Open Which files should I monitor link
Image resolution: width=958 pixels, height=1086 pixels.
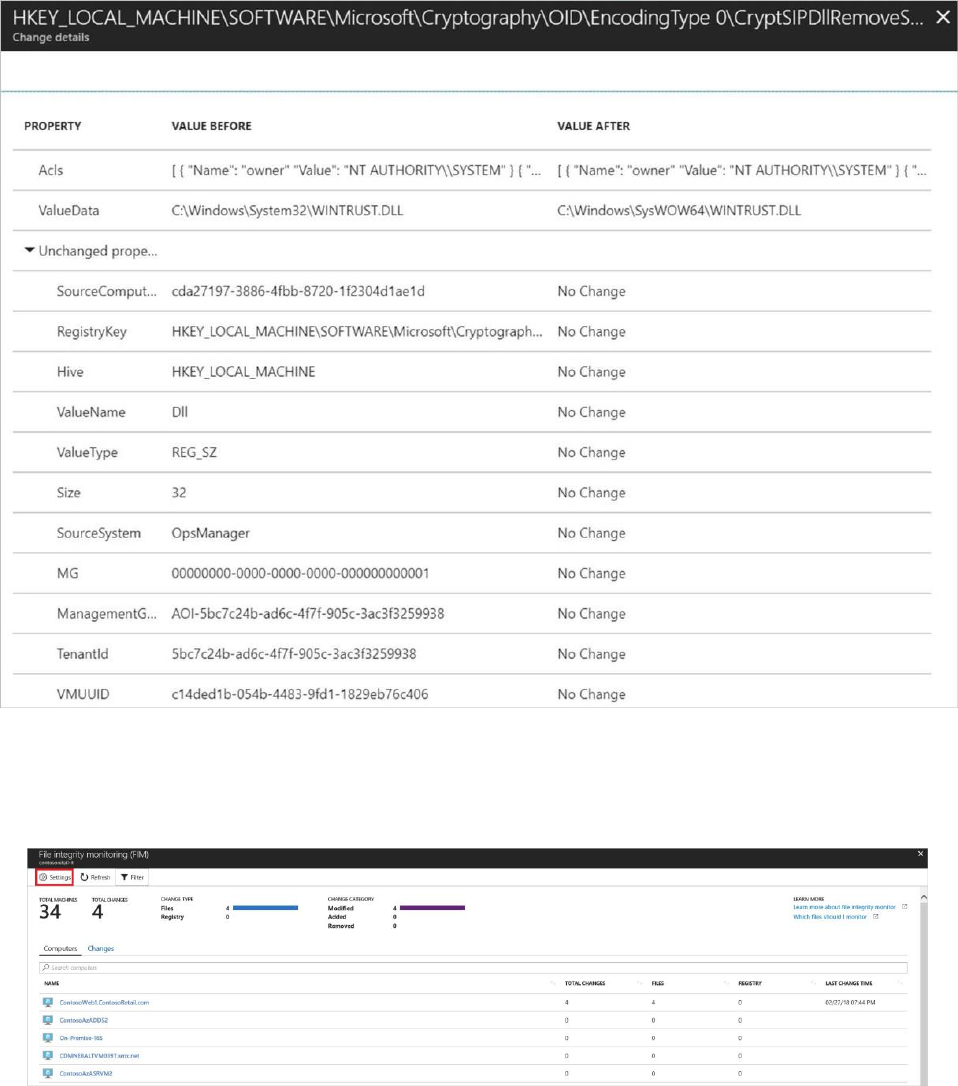tap(830, 916)
